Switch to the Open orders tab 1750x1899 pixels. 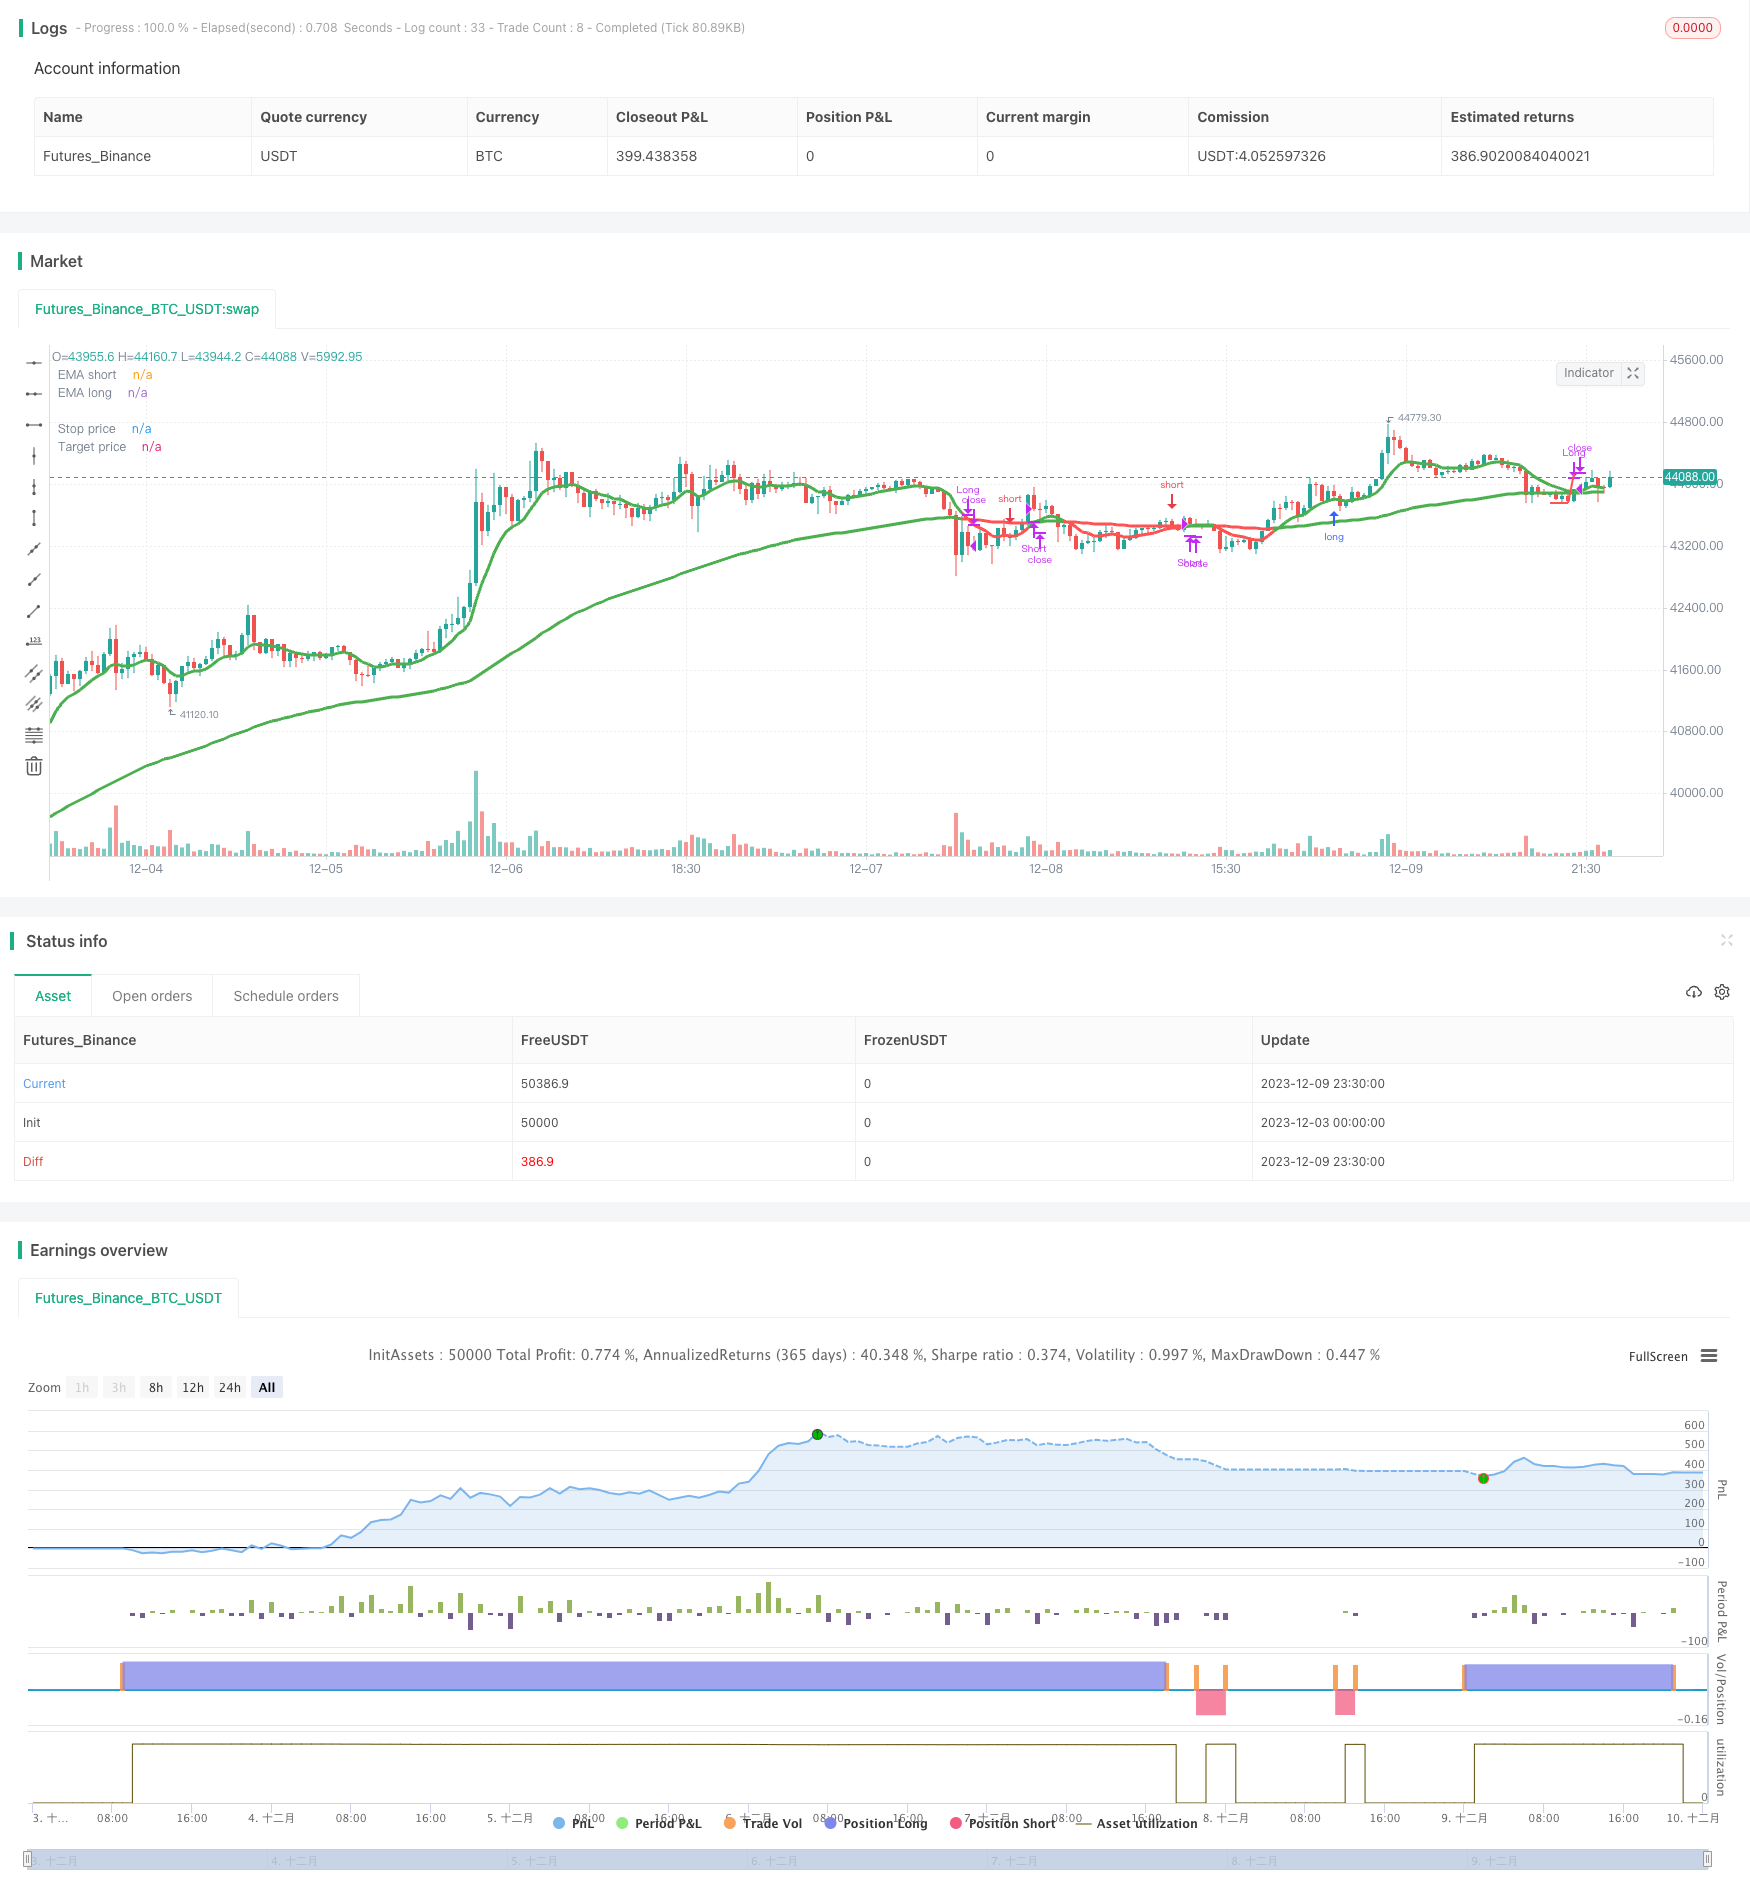click(152, 996)
